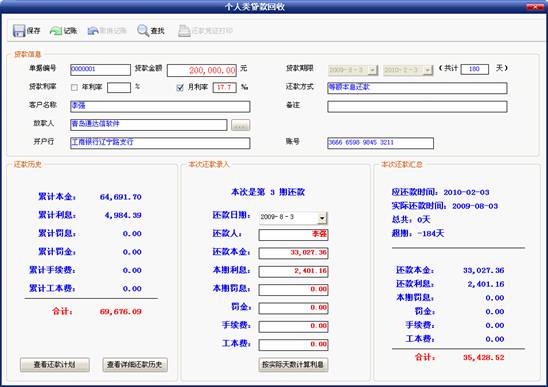Focus the 单据编号 field showing 0000001
The height and width of the screenshot is (387, 548).
coord(100,70)
